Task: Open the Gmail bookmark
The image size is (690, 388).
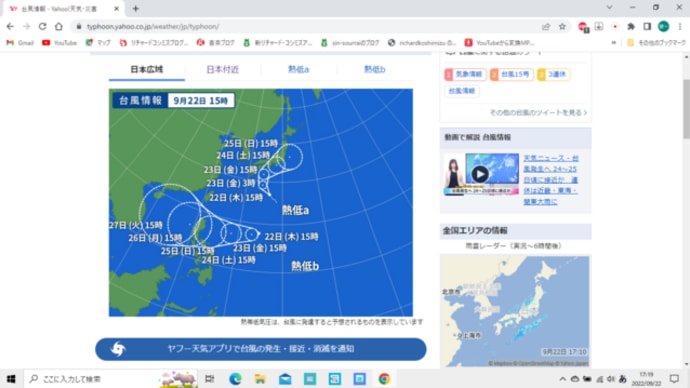Action: [20, 43]
